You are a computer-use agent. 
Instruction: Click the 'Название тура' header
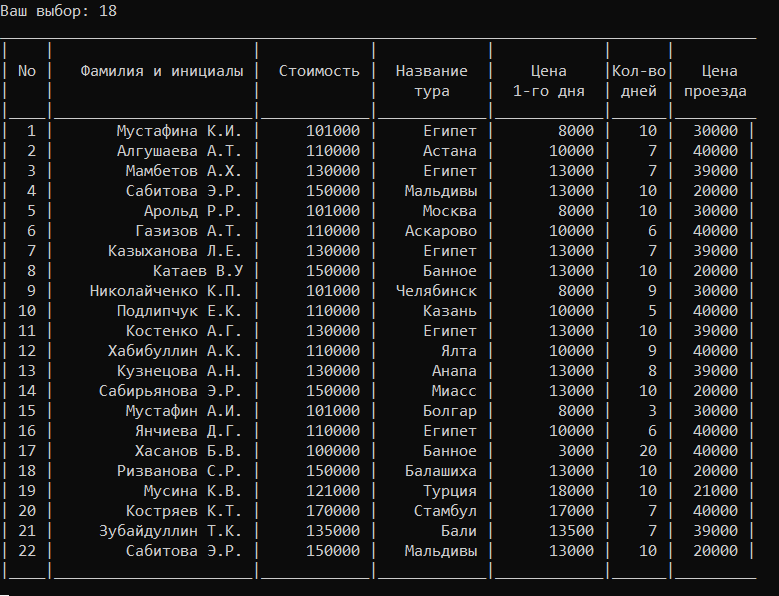click(x=431, y=81)
